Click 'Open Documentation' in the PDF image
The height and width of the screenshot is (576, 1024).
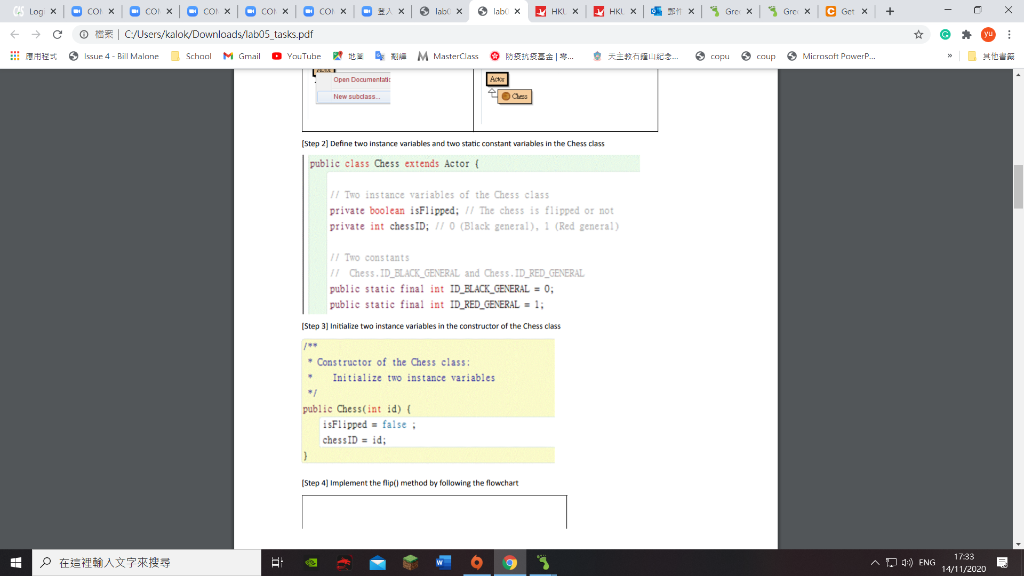(361, 80)
